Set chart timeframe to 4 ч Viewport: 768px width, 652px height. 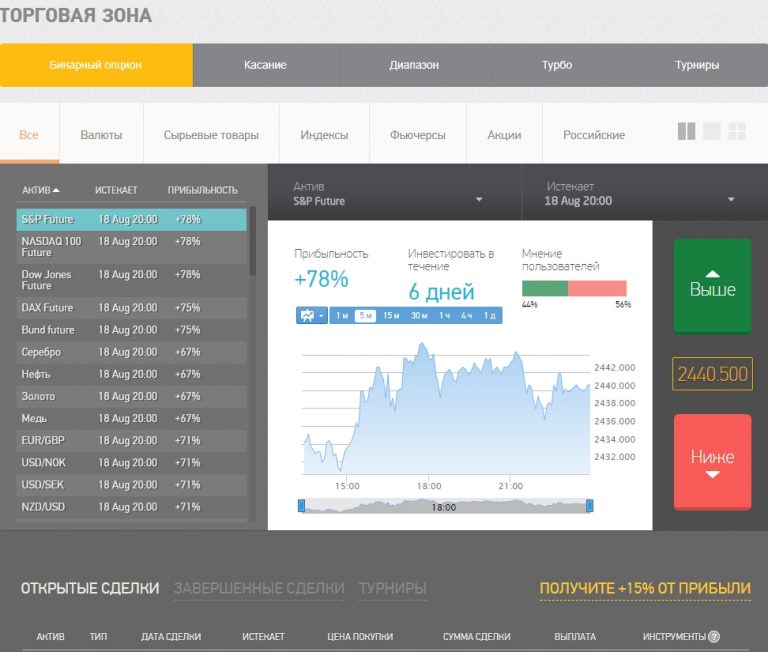[x=466, y=315]
